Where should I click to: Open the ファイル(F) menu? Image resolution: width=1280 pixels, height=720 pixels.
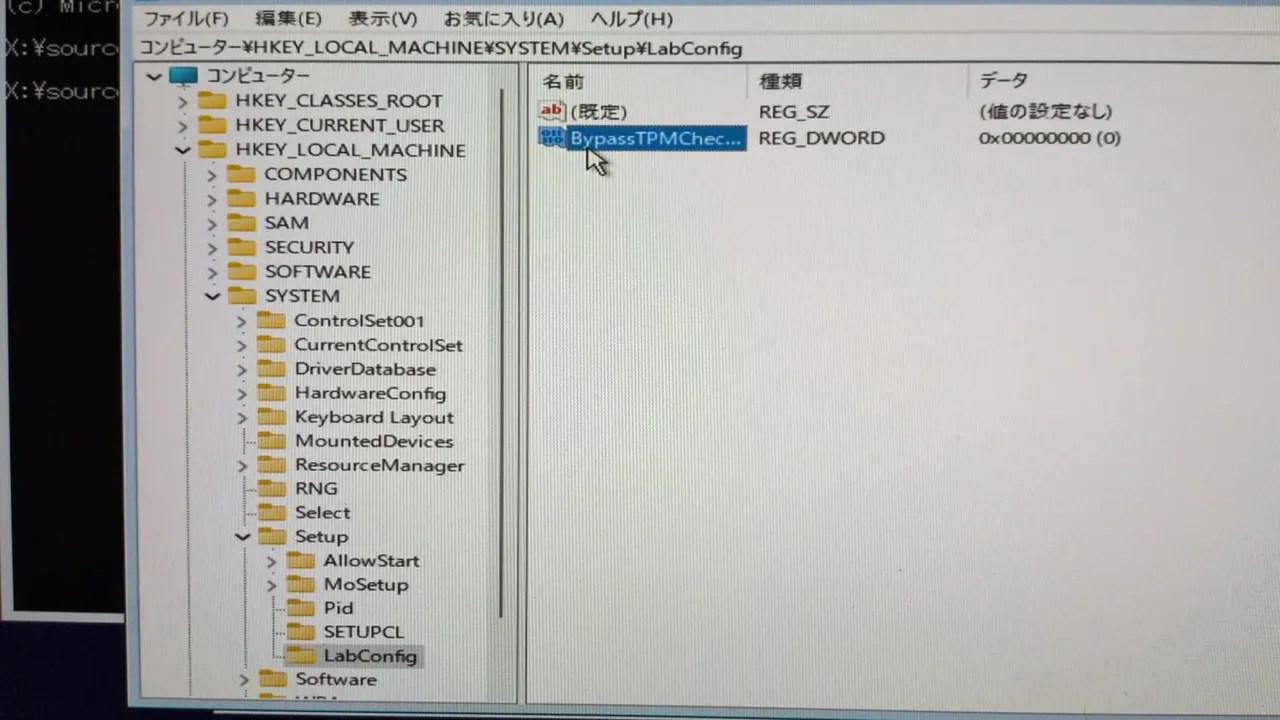186,19
